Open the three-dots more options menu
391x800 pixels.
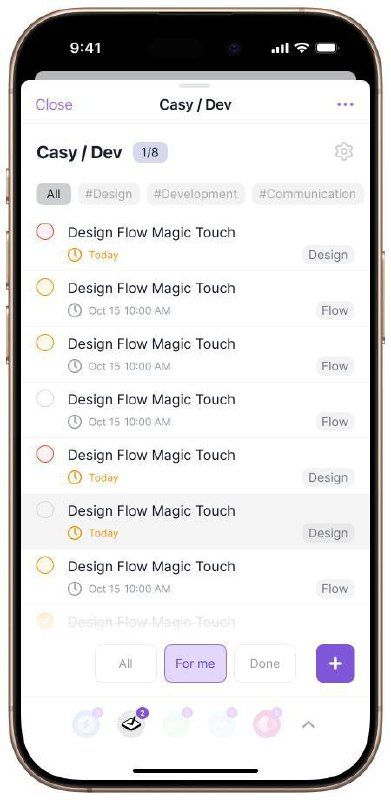point(345,105)
